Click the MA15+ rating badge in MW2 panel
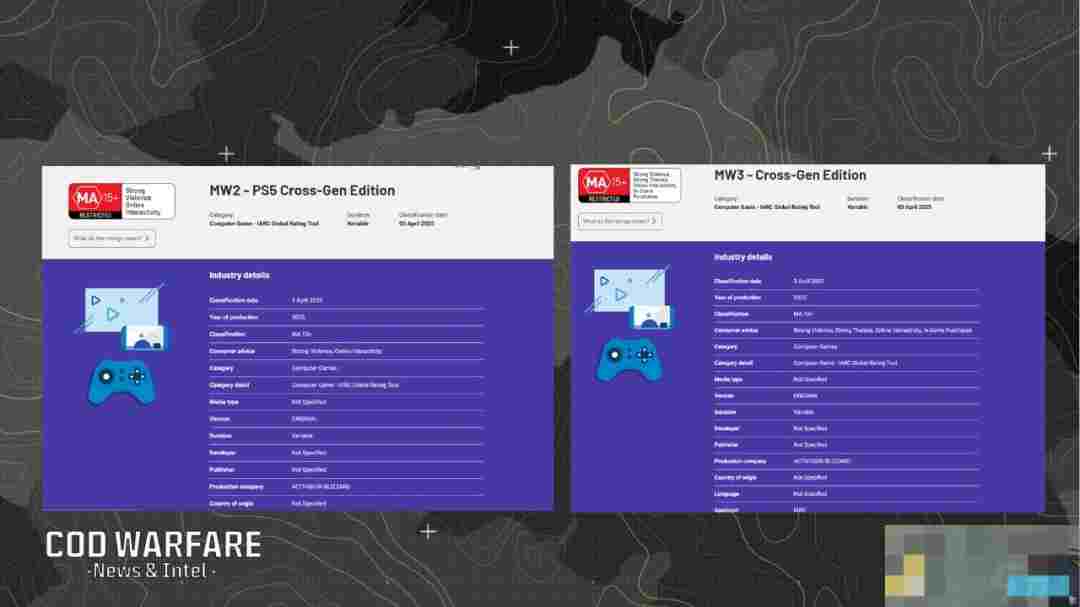 (121, 200)
